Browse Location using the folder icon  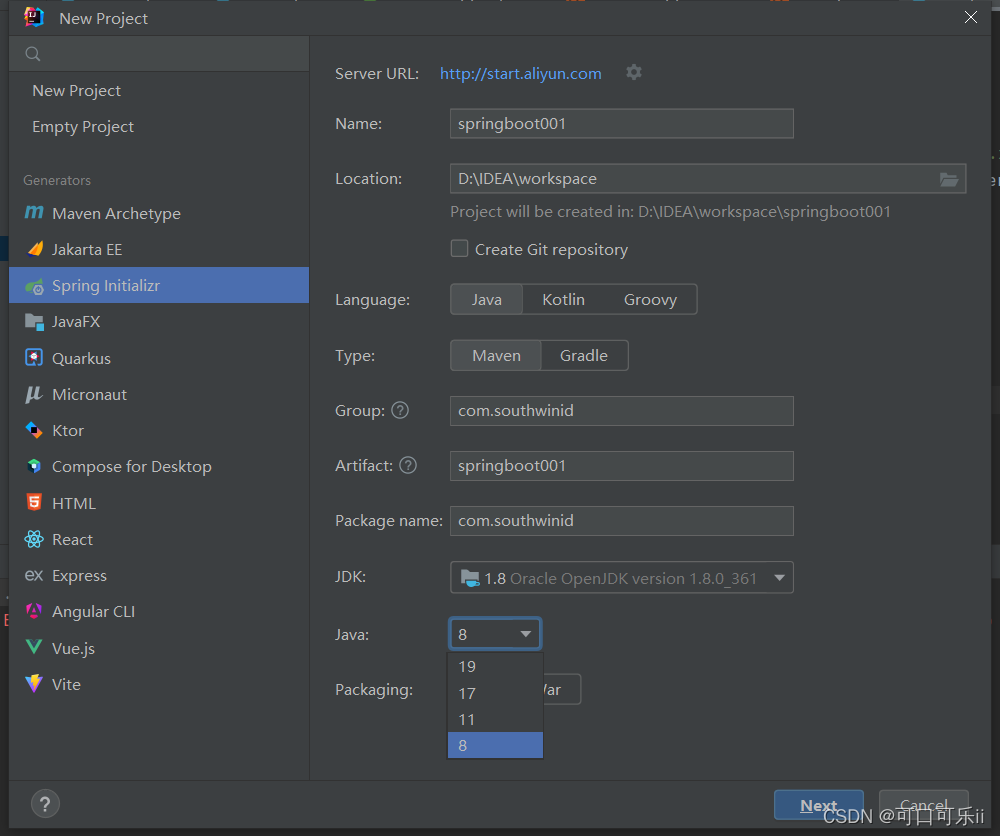pos(948,178)
